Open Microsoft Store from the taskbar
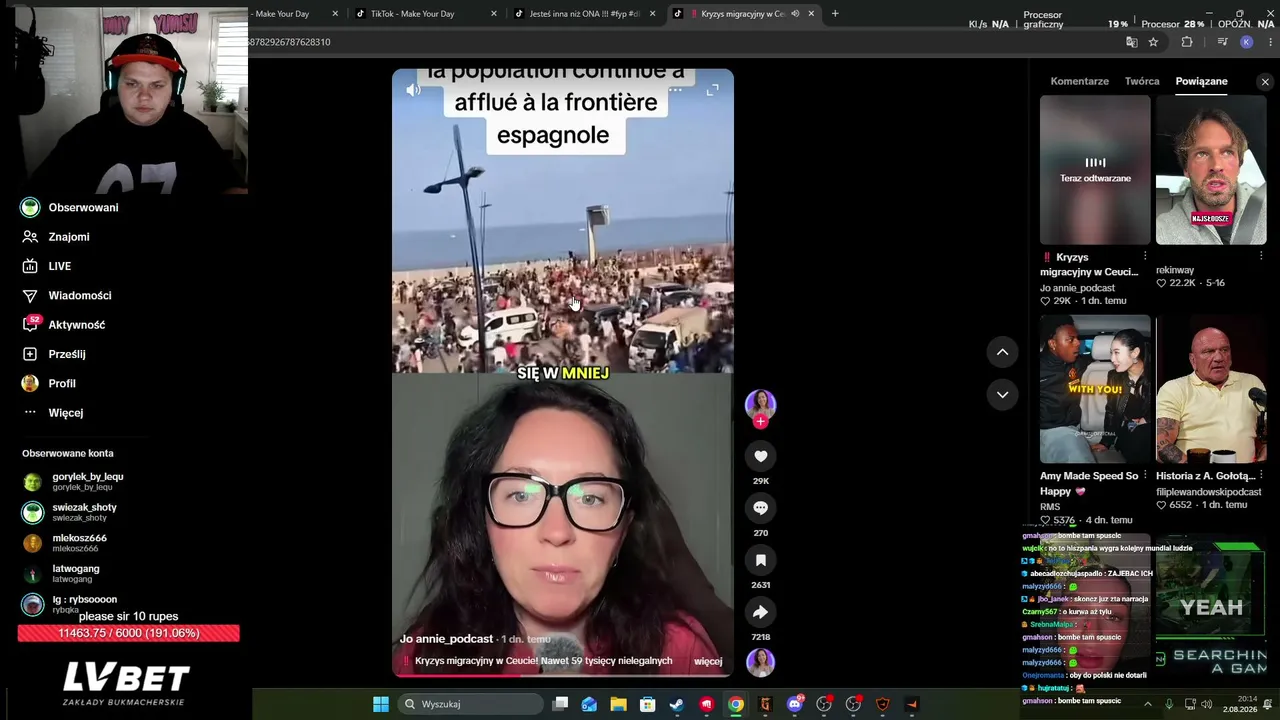Viewport: 1280px width, 720px height. click(x=647, y=704)
